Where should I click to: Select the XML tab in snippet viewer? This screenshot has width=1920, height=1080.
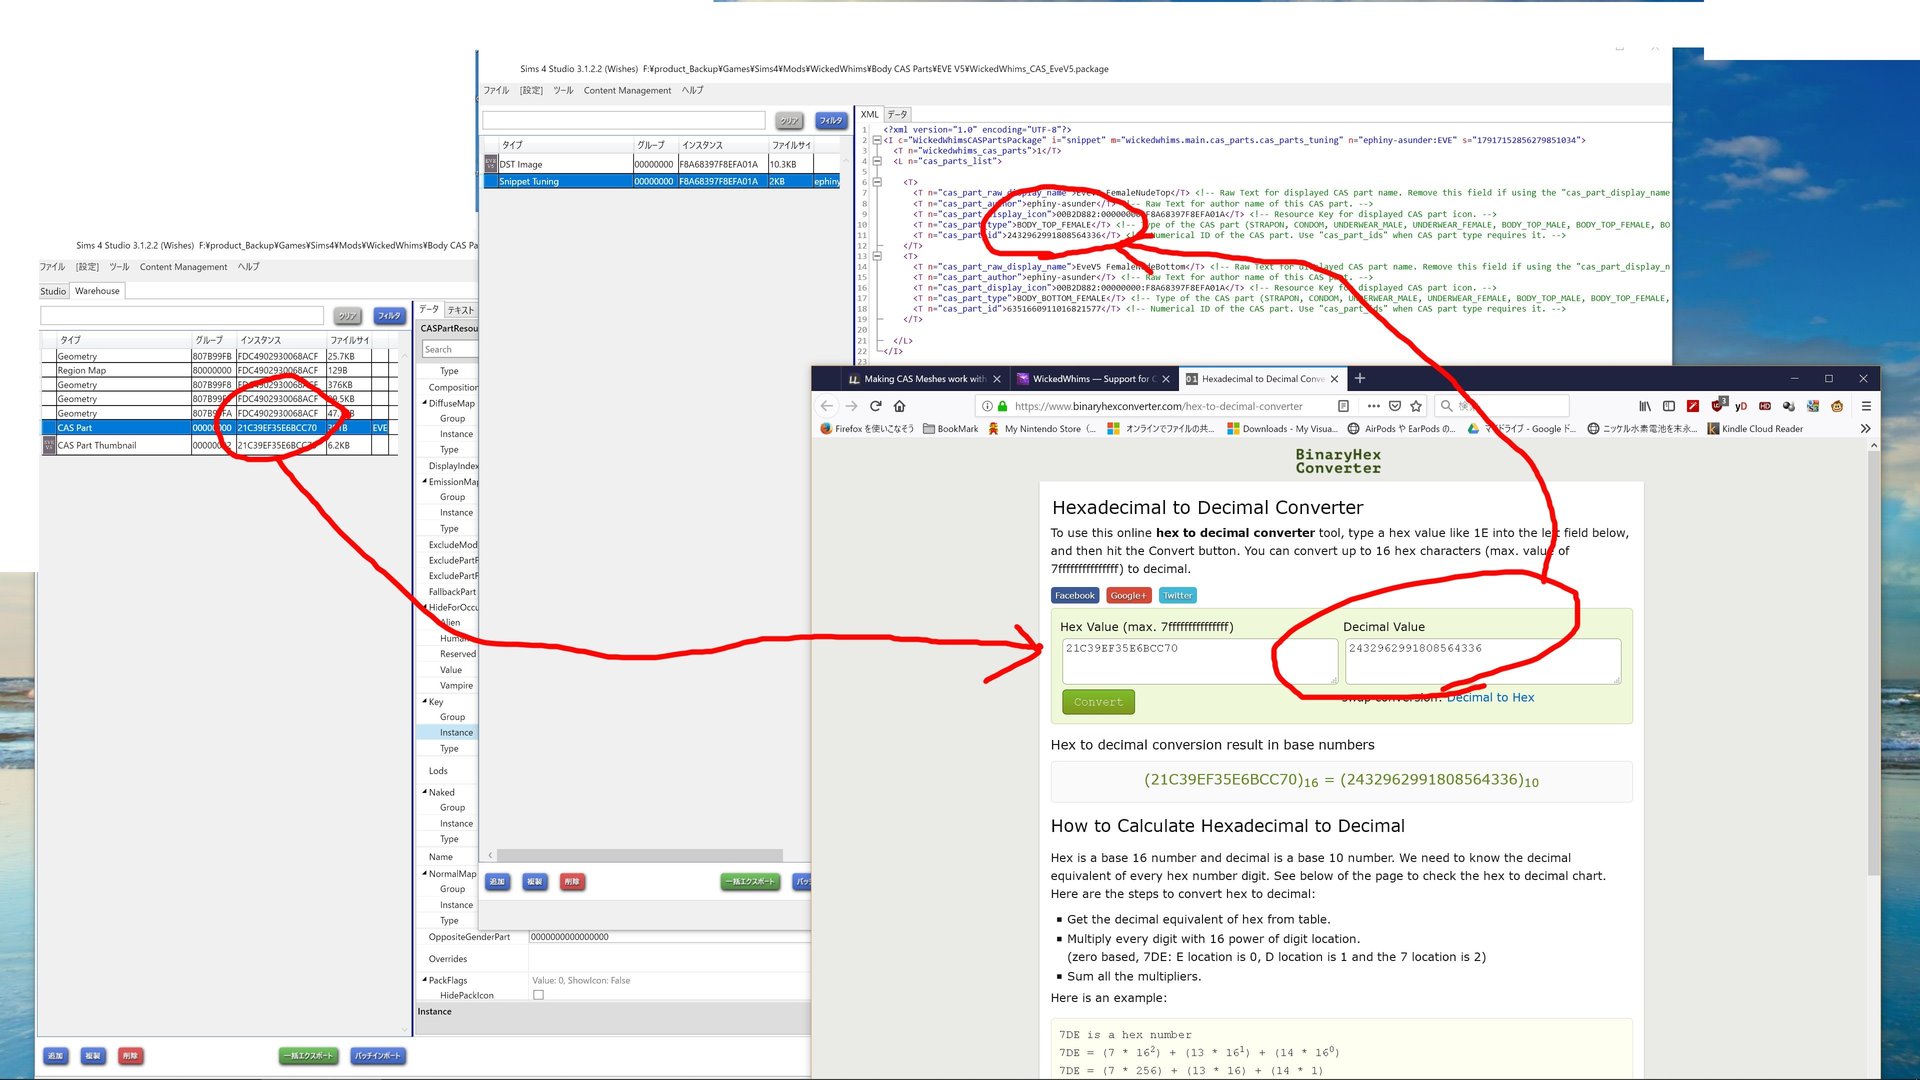pos(869,114)
